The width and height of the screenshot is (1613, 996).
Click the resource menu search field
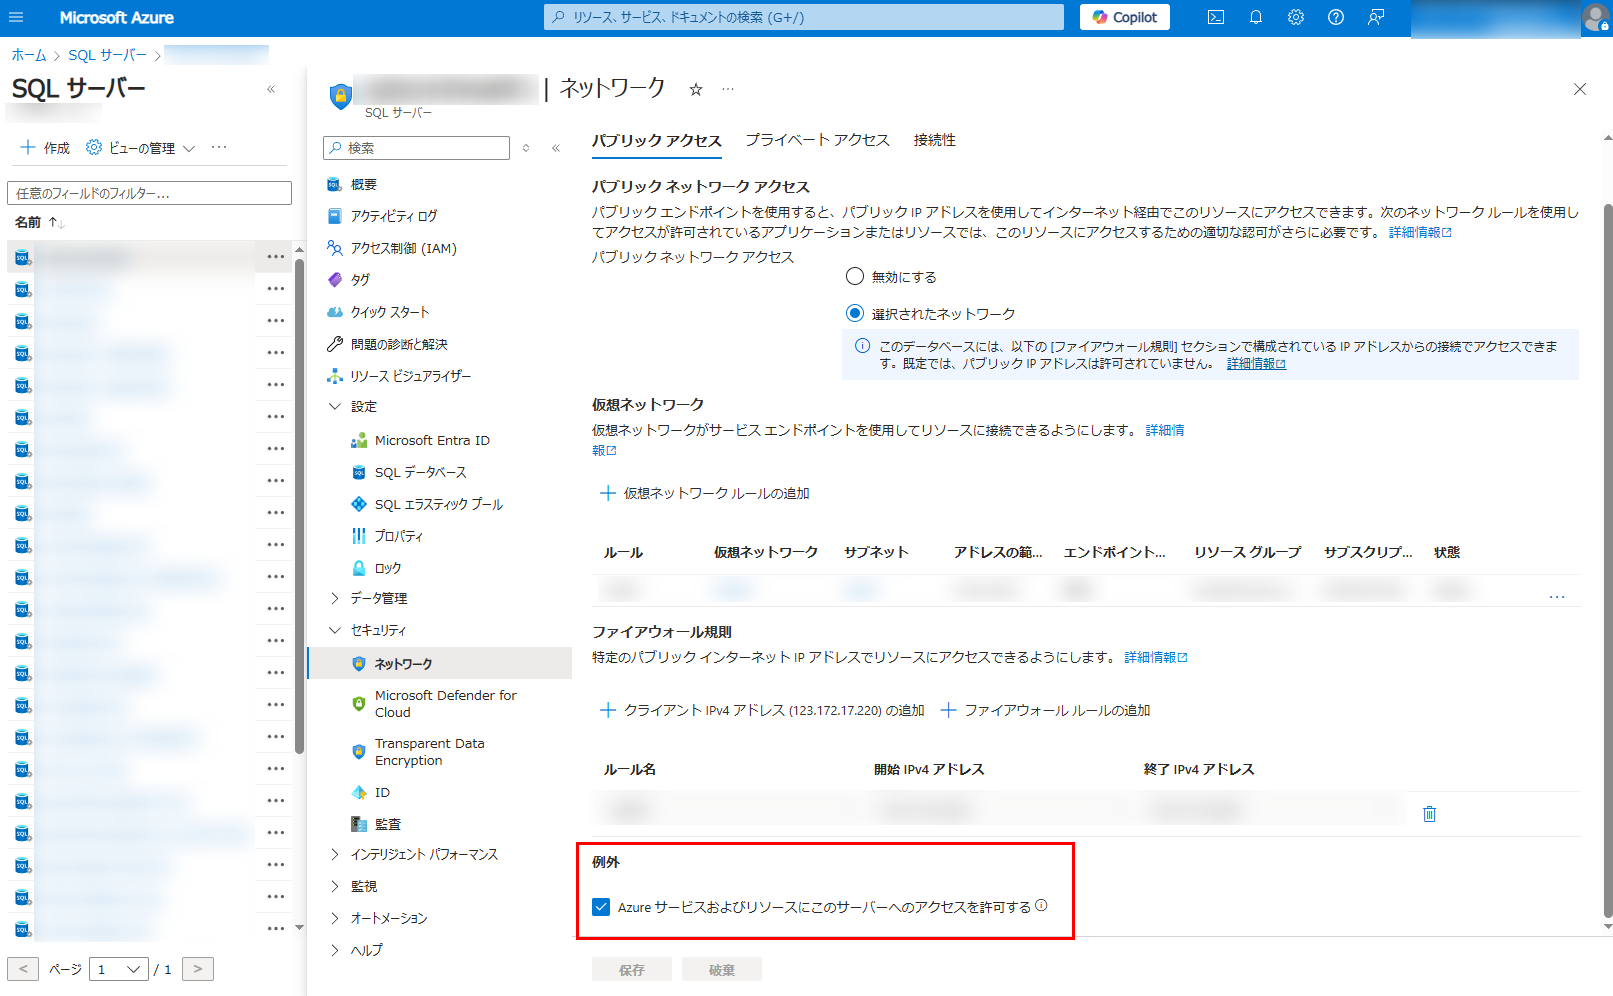[417, 148]
